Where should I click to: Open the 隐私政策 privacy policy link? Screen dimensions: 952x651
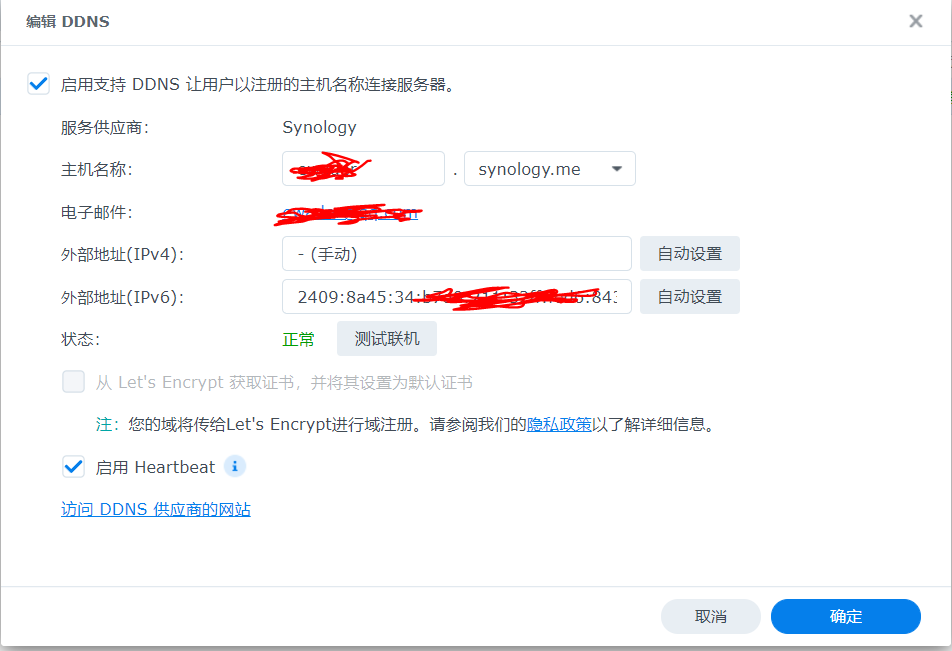click(x=559, y=424)
